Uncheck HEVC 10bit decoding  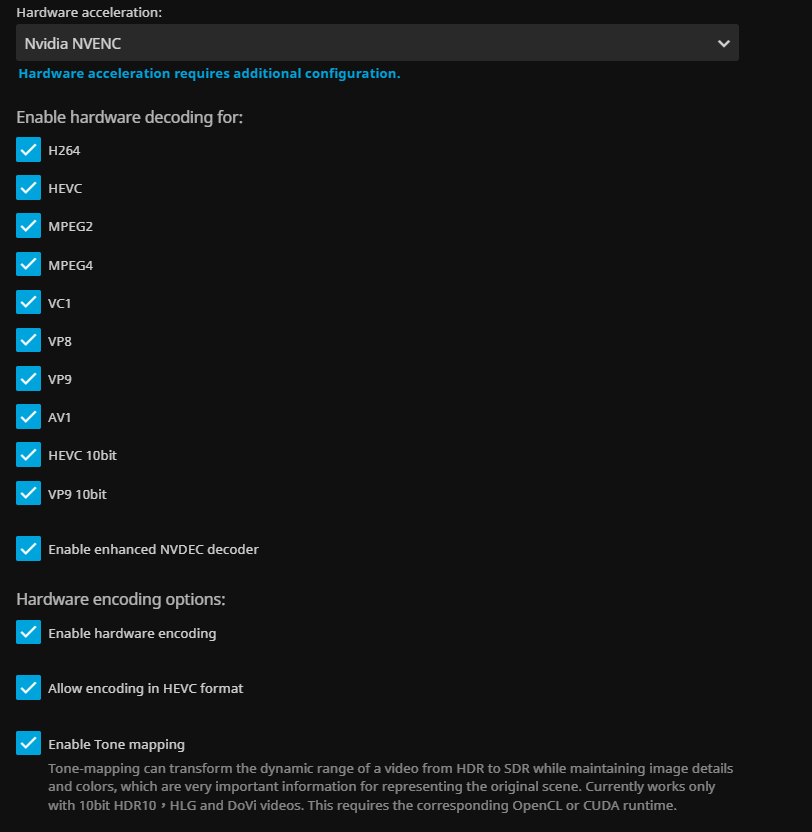click(29, 455)
